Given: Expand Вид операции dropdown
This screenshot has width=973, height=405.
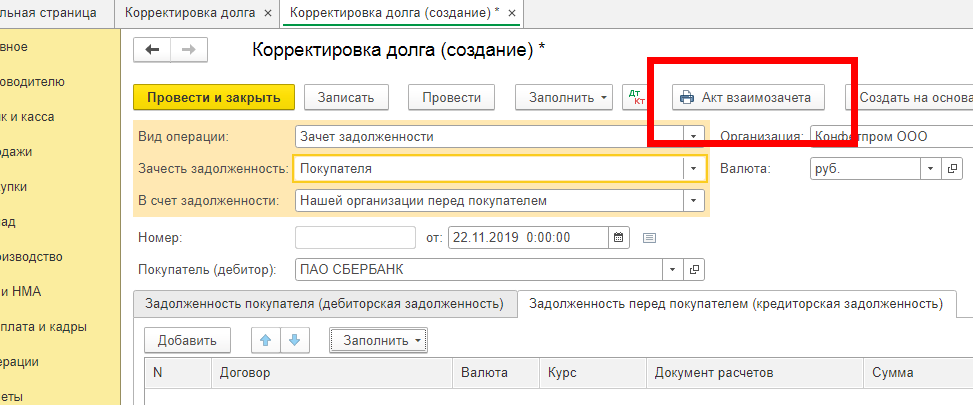Looking at the screenshot, I should 694,137.
